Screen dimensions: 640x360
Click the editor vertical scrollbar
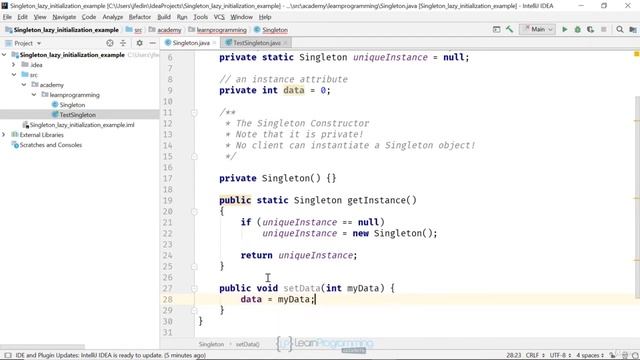tap(638, 198)
